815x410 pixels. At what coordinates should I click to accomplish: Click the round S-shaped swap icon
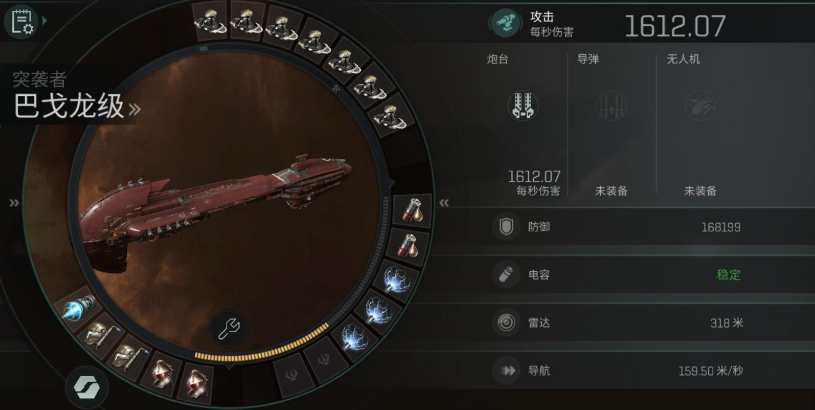pos(87,387)
